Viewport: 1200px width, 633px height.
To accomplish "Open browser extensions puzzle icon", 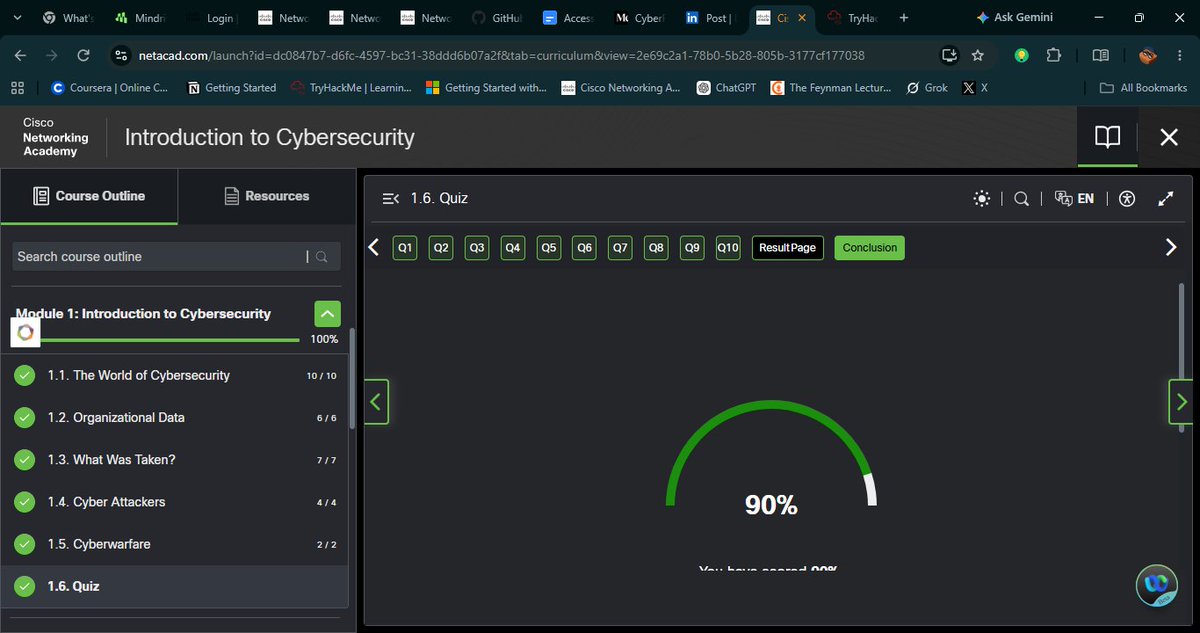I will pyautogui.click(x=1054, y=56).
